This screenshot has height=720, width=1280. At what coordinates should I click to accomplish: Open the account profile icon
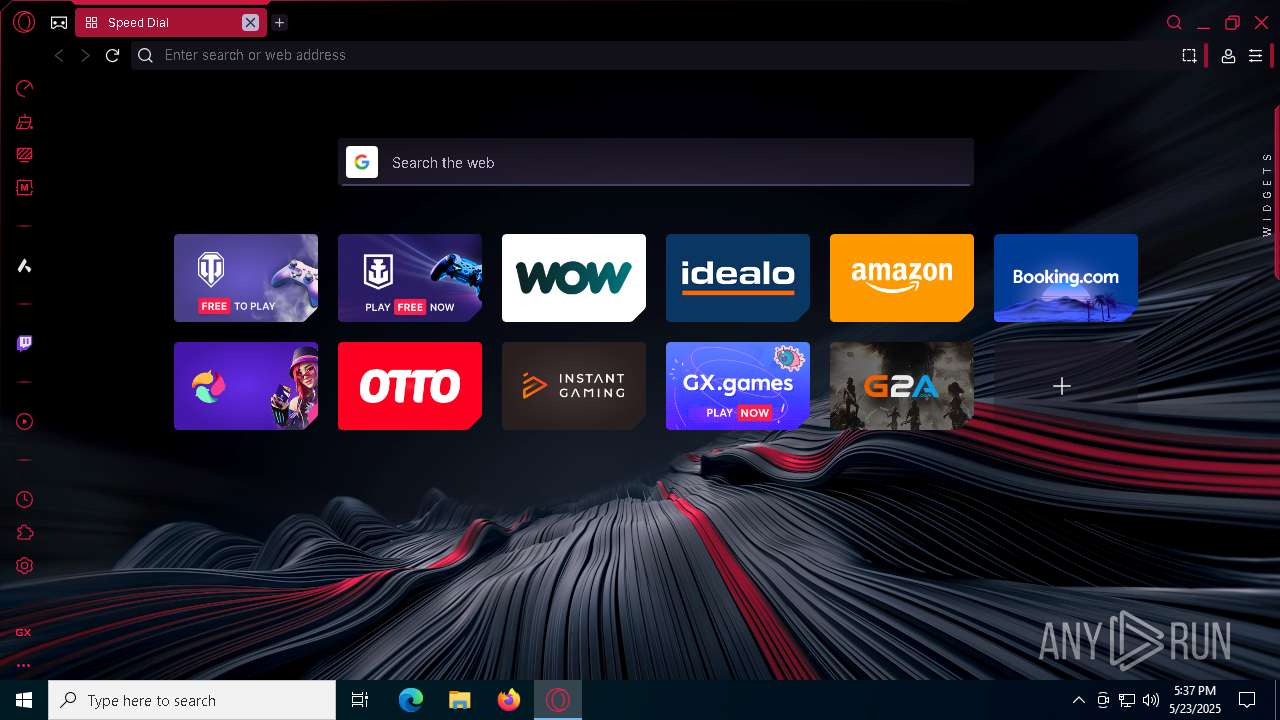click(1228, 56)
